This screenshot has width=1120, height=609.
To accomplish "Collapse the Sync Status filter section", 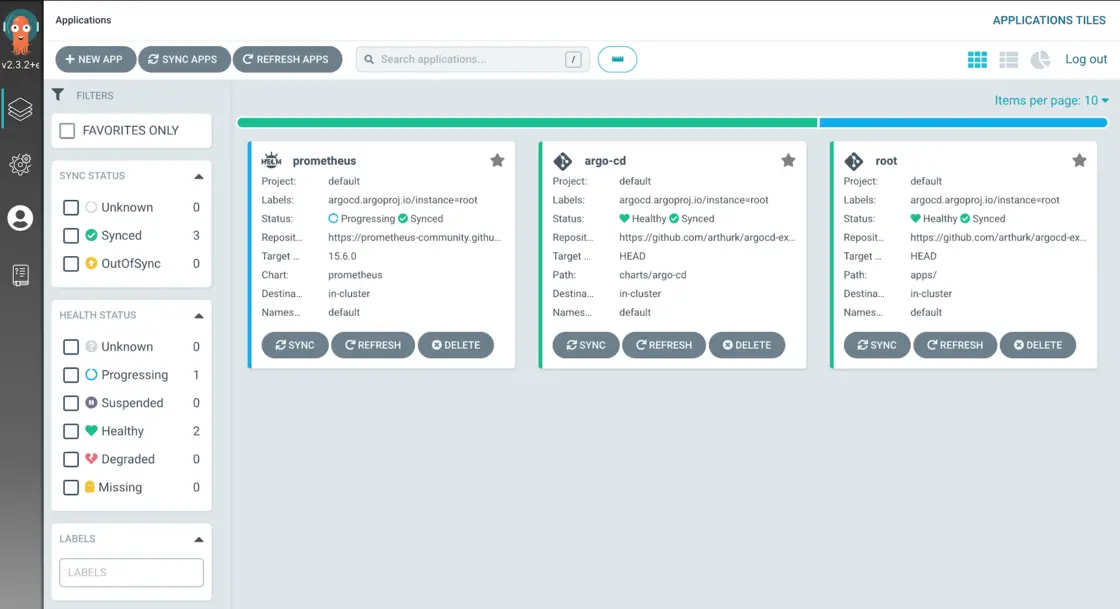I will pyautogui.click(x=198, y=176).
